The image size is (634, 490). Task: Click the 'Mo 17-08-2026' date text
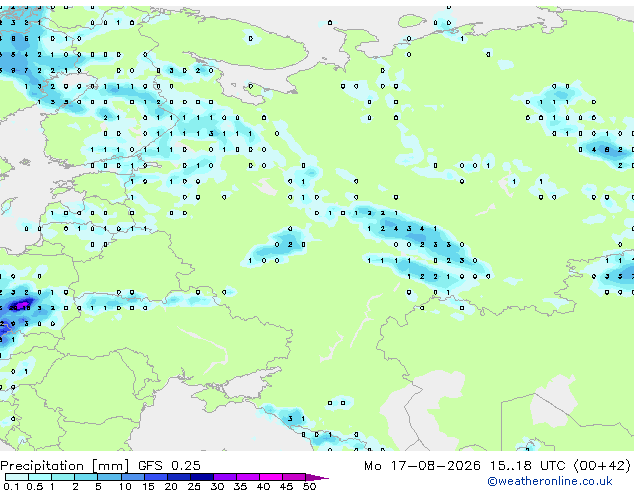[x=422, y=466]
